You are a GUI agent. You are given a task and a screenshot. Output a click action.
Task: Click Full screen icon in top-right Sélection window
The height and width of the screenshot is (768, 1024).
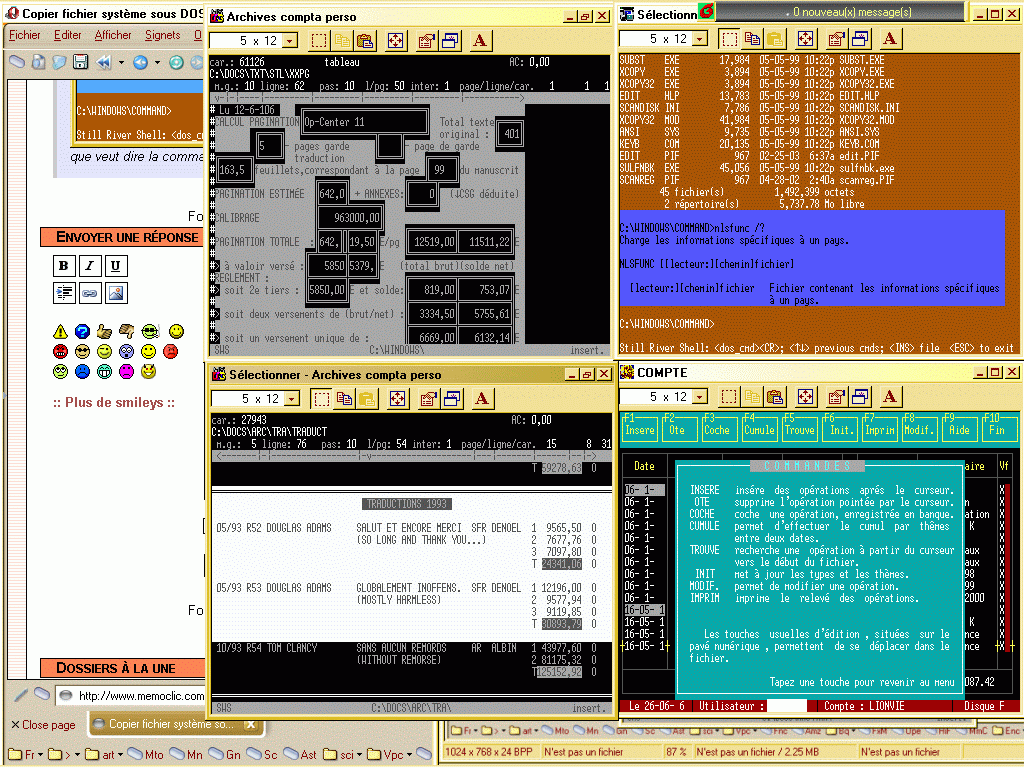click(x=805, y=39)
